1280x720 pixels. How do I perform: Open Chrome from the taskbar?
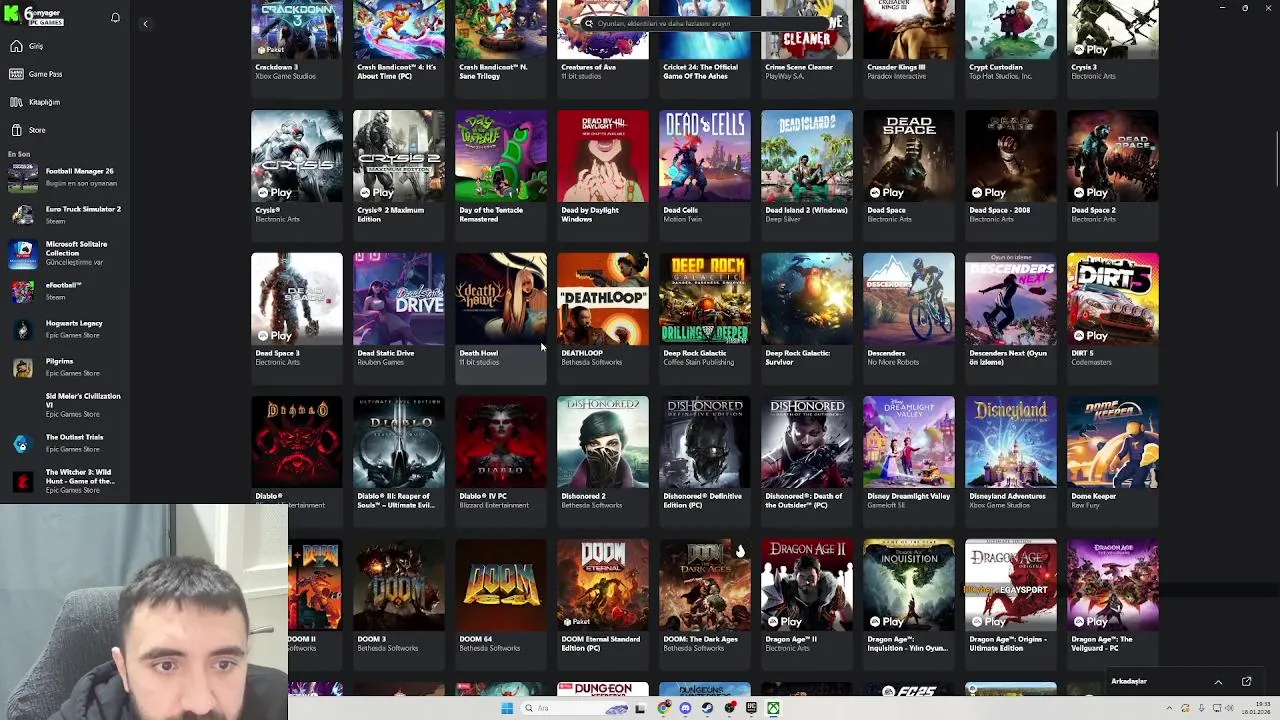pos(663,708)
